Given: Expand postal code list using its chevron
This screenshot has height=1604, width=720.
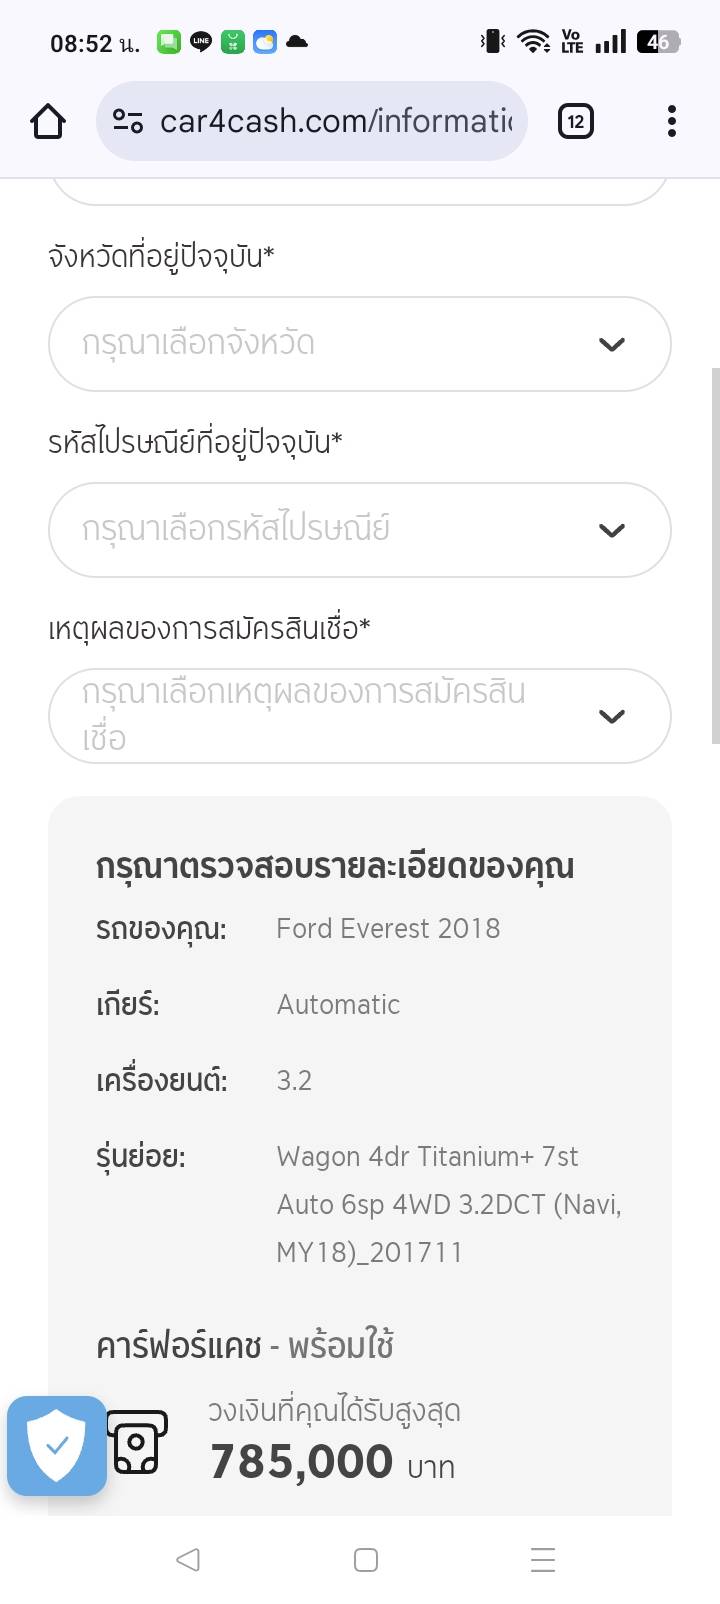Looking at the screenshot, I should pyautogui.click(x=611, y=530).
